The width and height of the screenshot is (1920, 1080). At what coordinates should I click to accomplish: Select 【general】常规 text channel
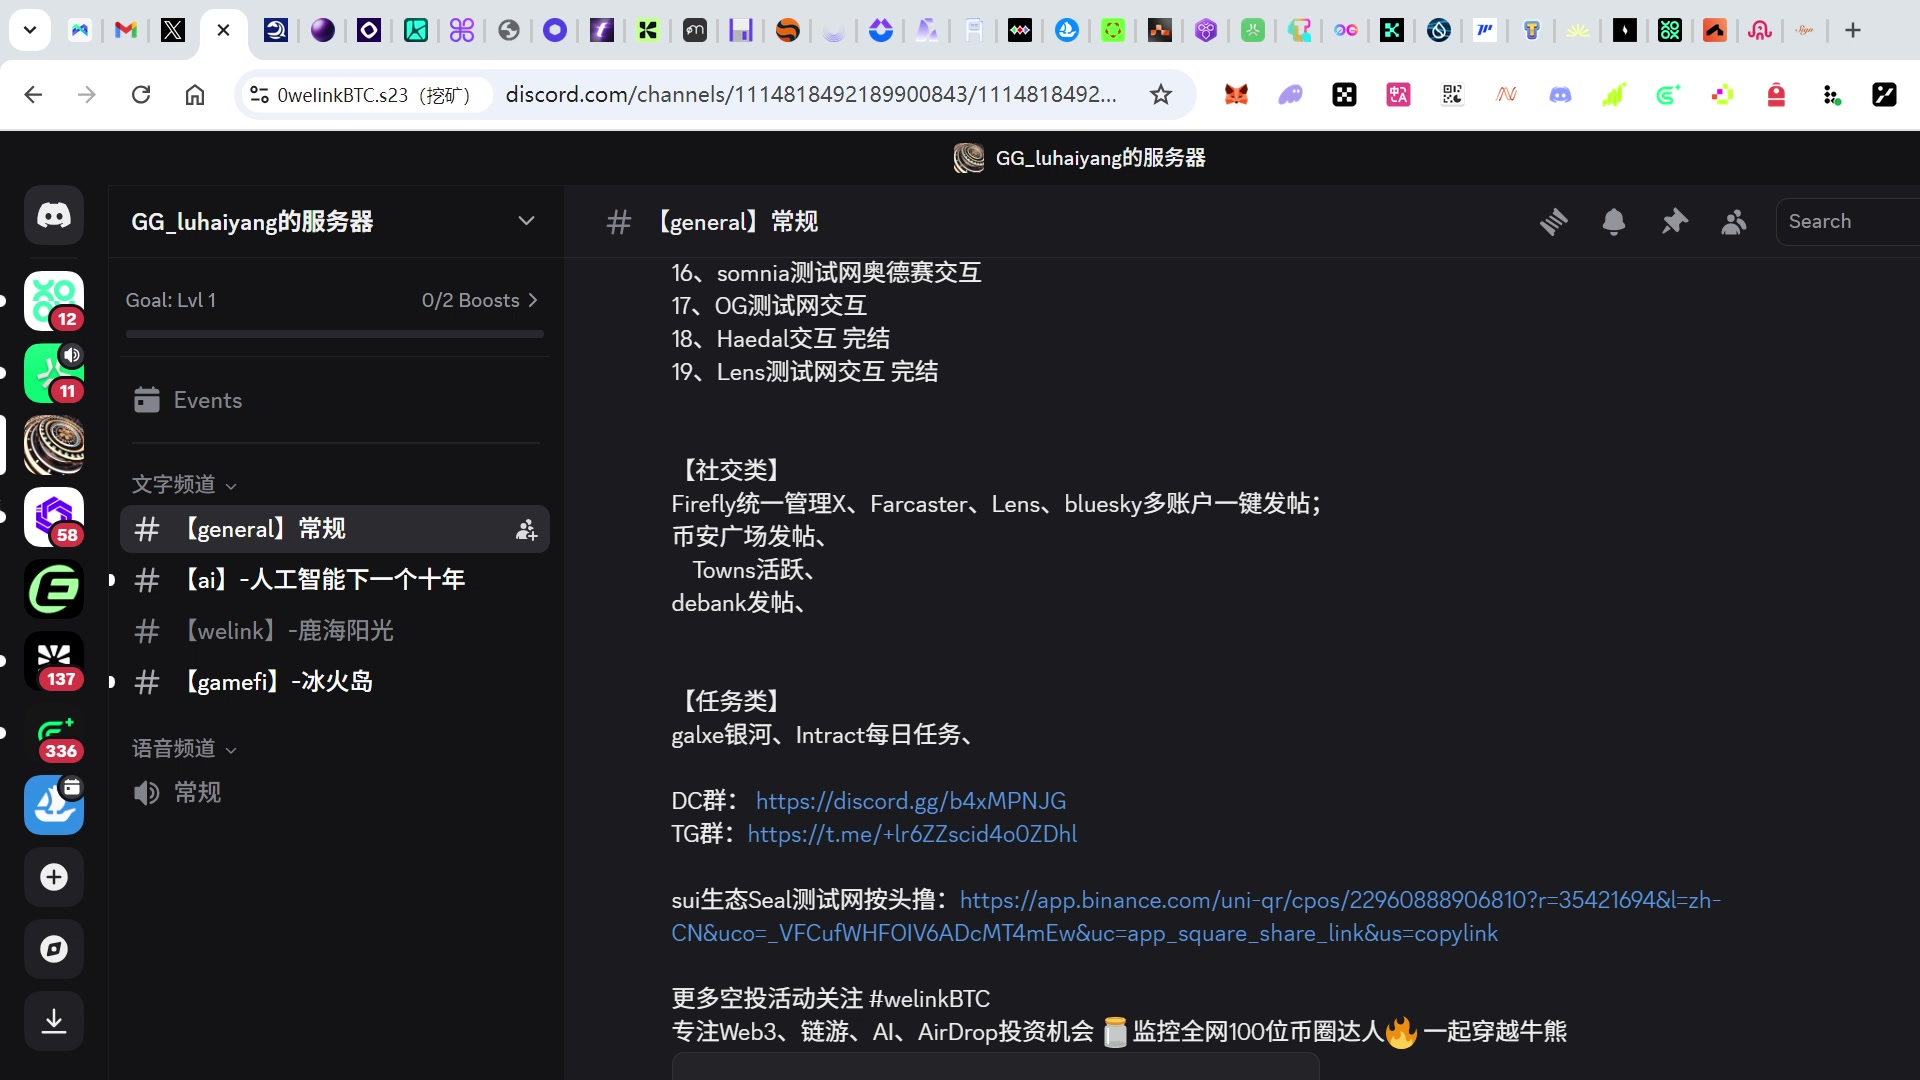pos(335,529)
